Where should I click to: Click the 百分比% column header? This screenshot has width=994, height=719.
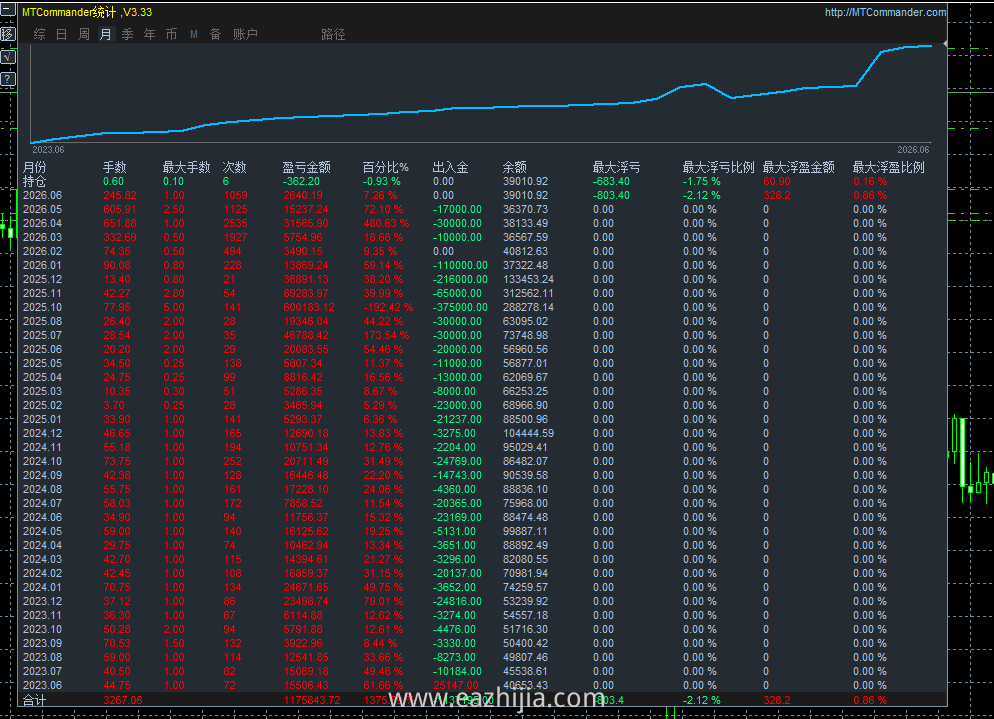click(x=385, y=167)
